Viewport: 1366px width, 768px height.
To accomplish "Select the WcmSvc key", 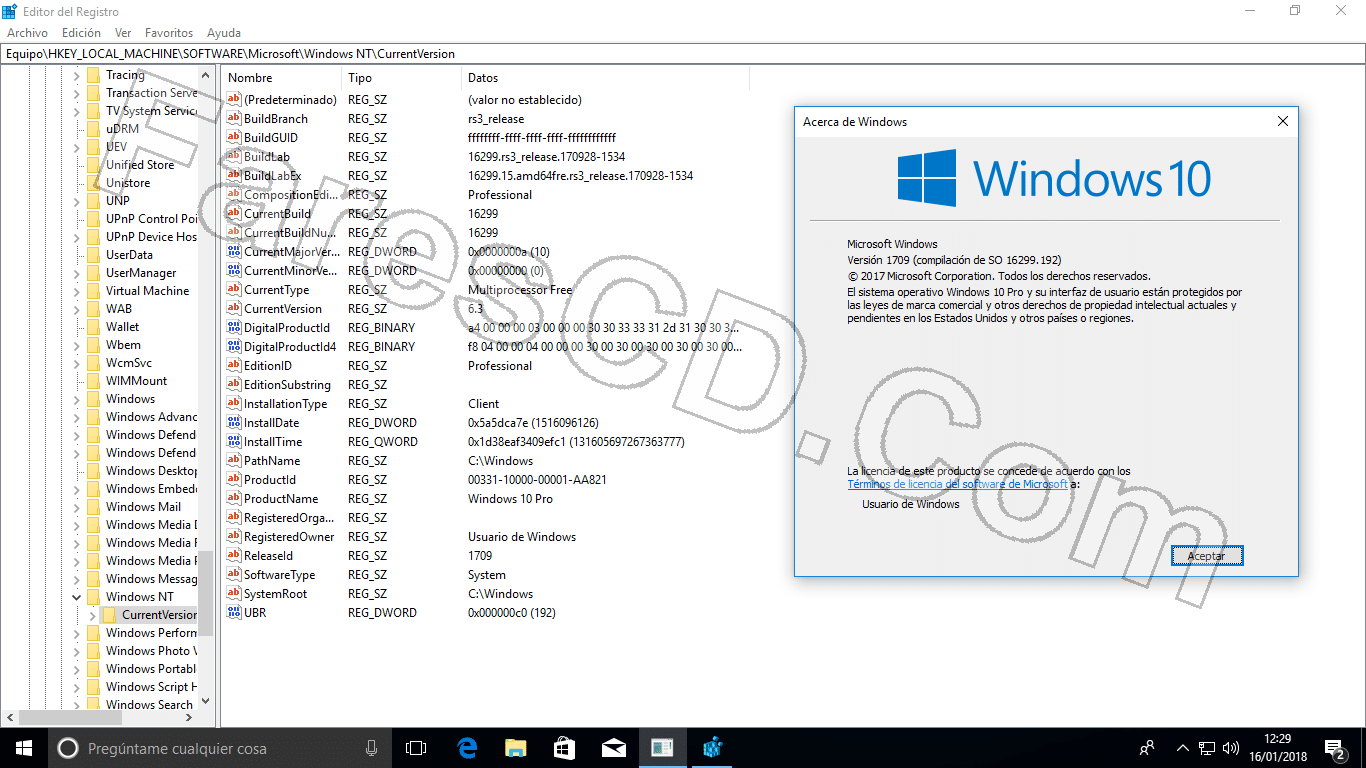I will click(129, 363).
